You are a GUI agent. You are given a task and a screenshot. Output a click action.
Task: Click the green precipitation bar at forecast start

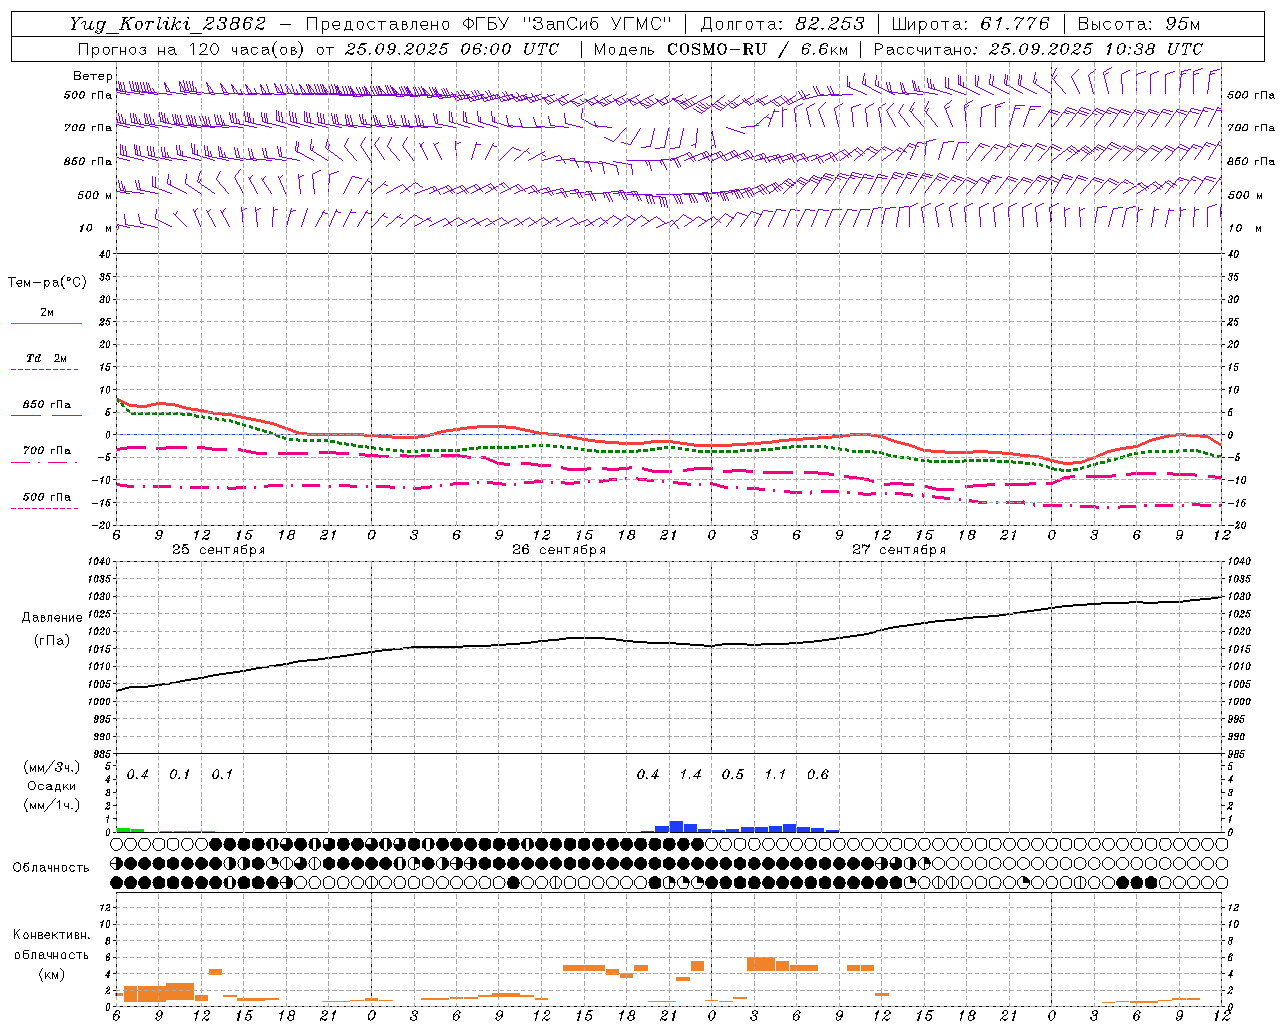click(123, 830)
